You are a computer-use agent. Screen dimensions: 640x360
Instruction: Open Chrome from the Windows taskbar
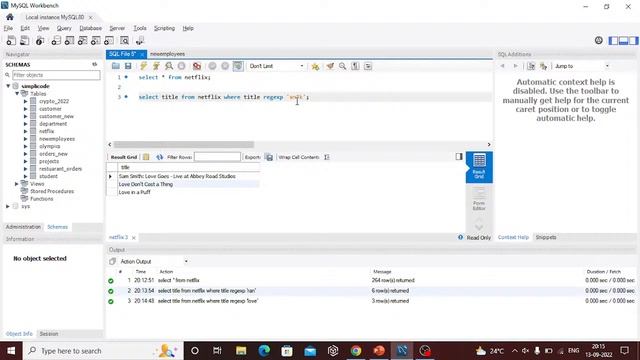click(356, 351)
